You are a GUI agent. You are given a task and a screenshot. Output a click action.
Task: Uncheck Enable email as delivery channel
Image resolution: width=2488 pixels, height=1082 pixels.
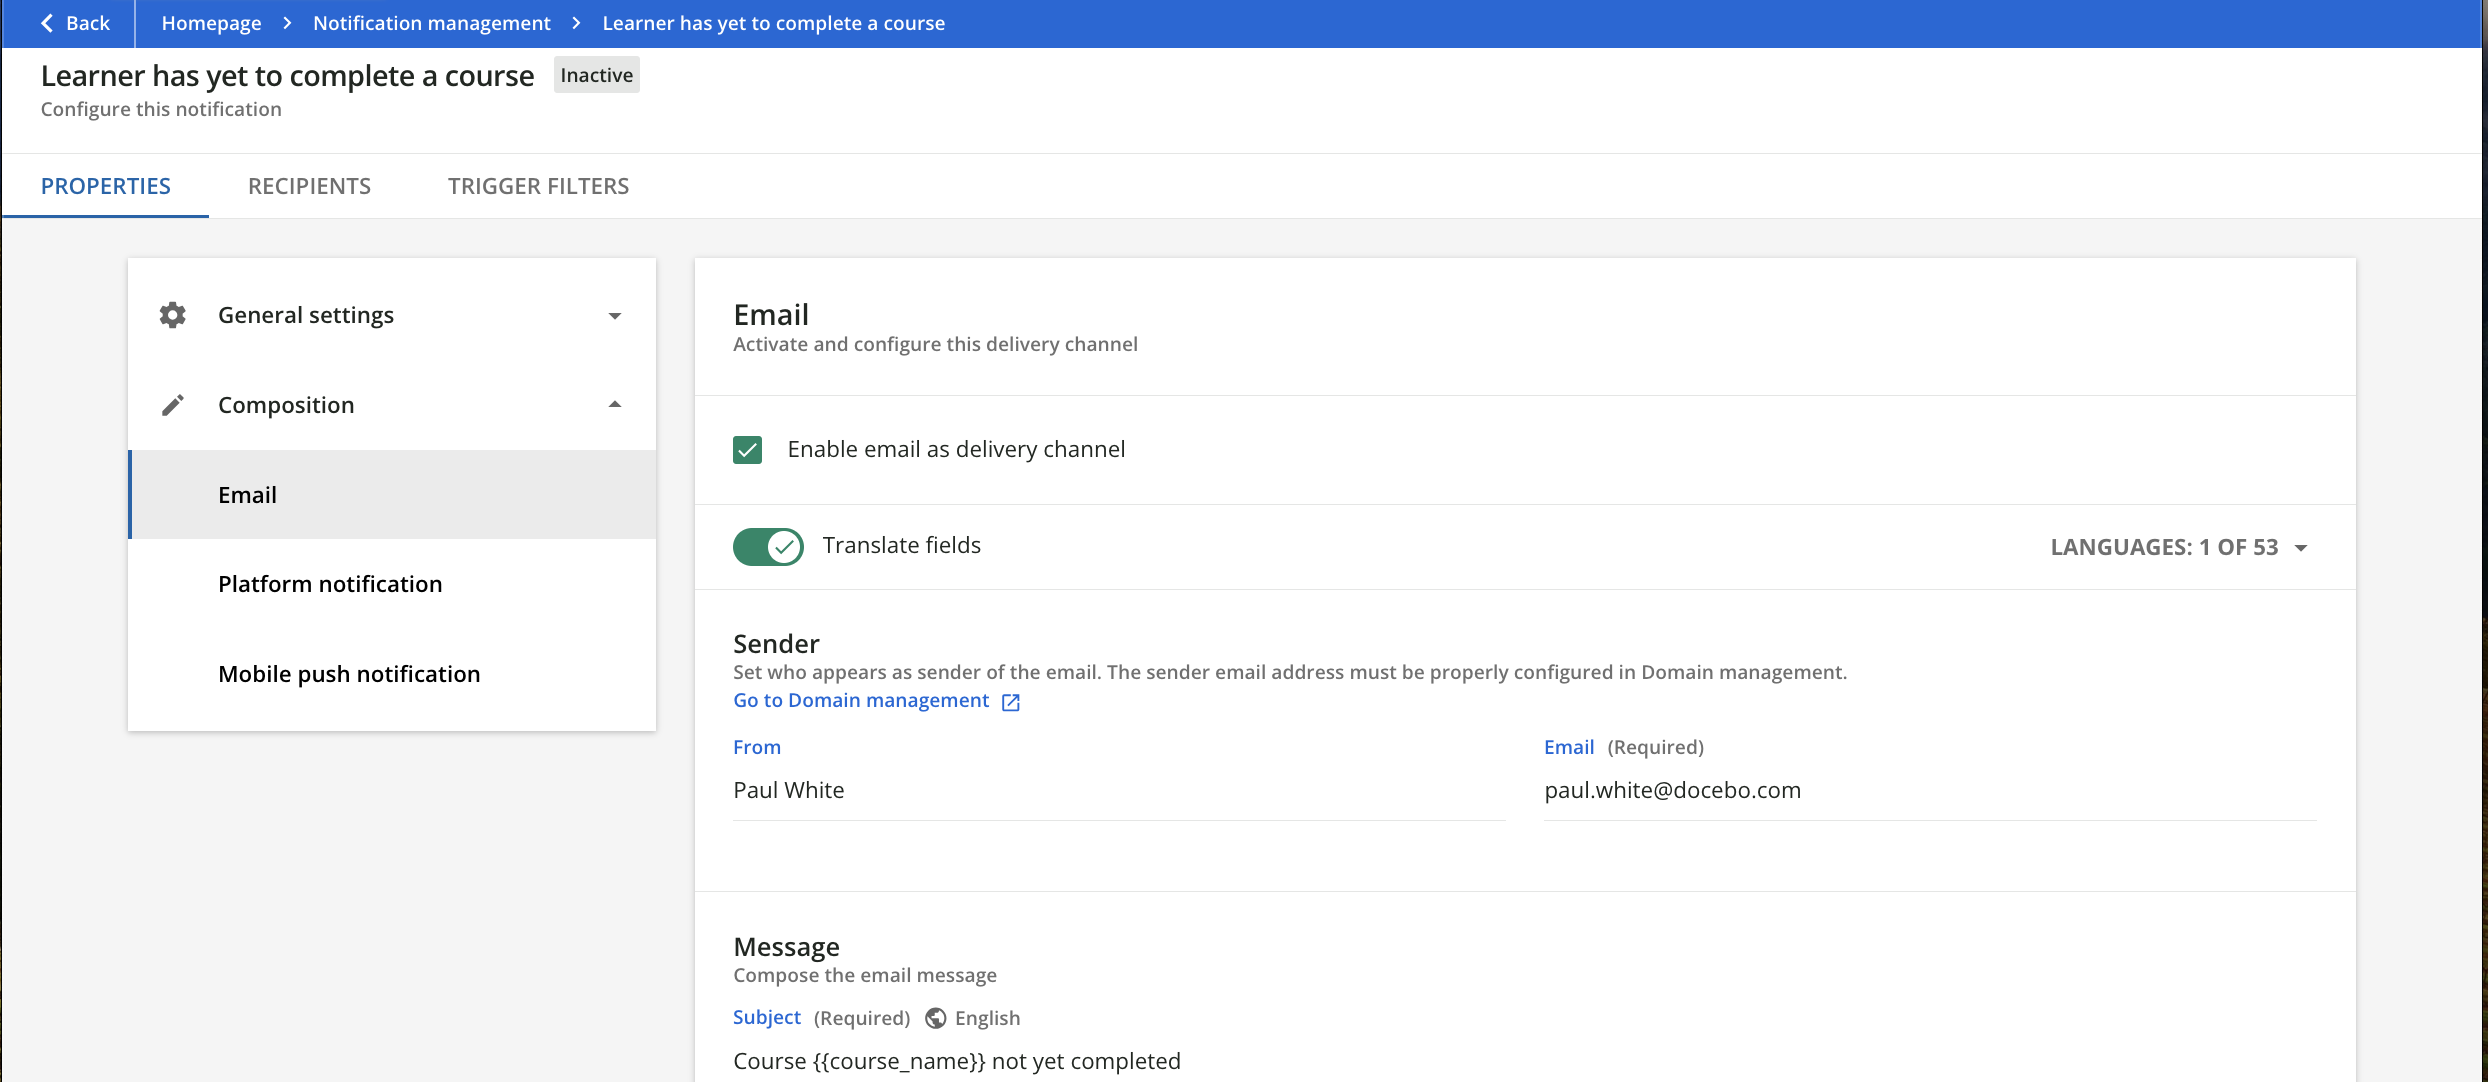(x=747, y=450)
